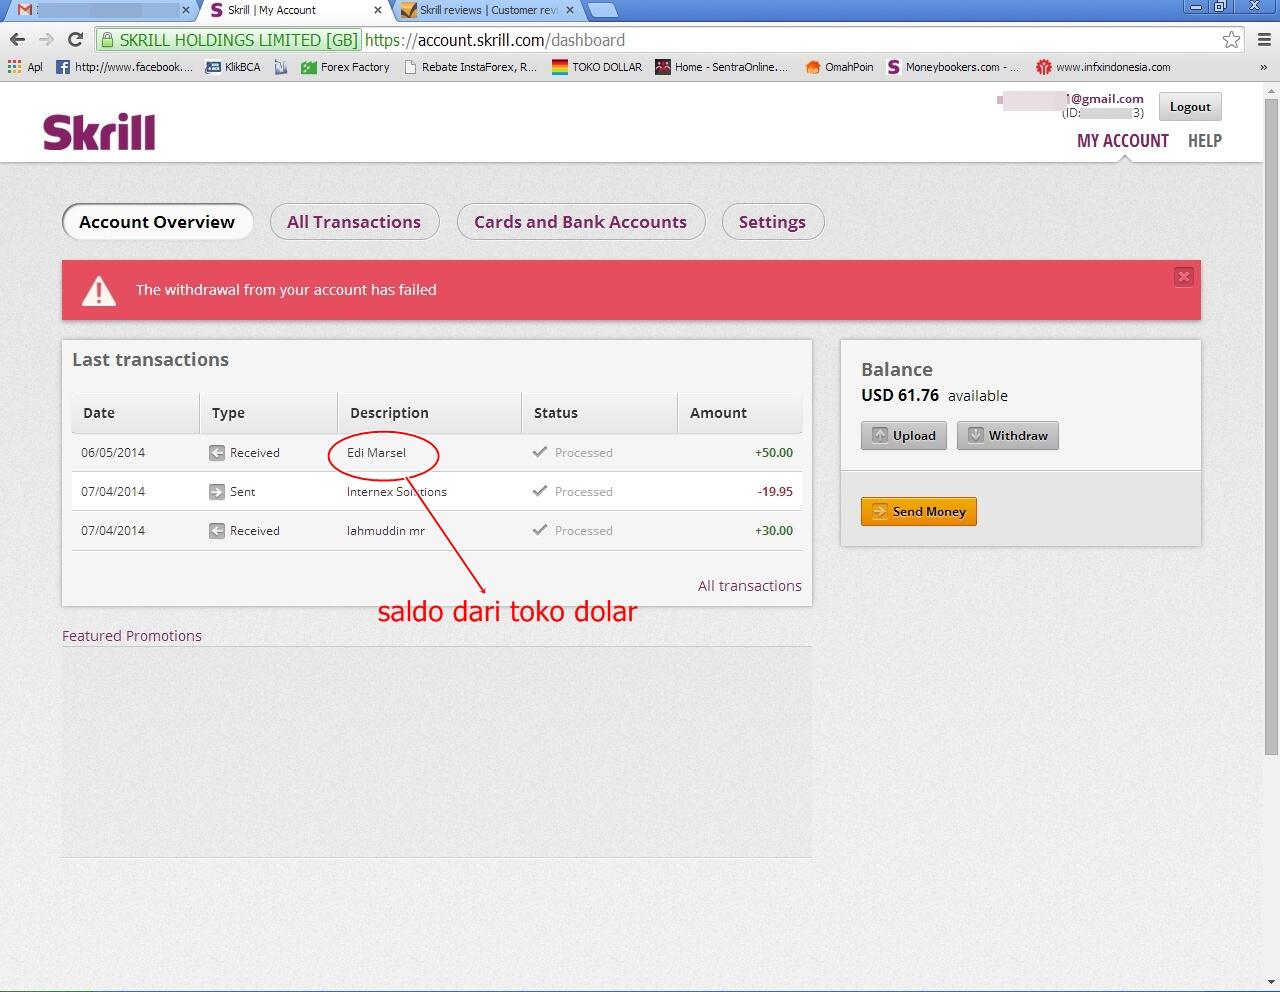Switch to the Skrill reviews tab
1280x992 pixels.
(x=480, y=9)
